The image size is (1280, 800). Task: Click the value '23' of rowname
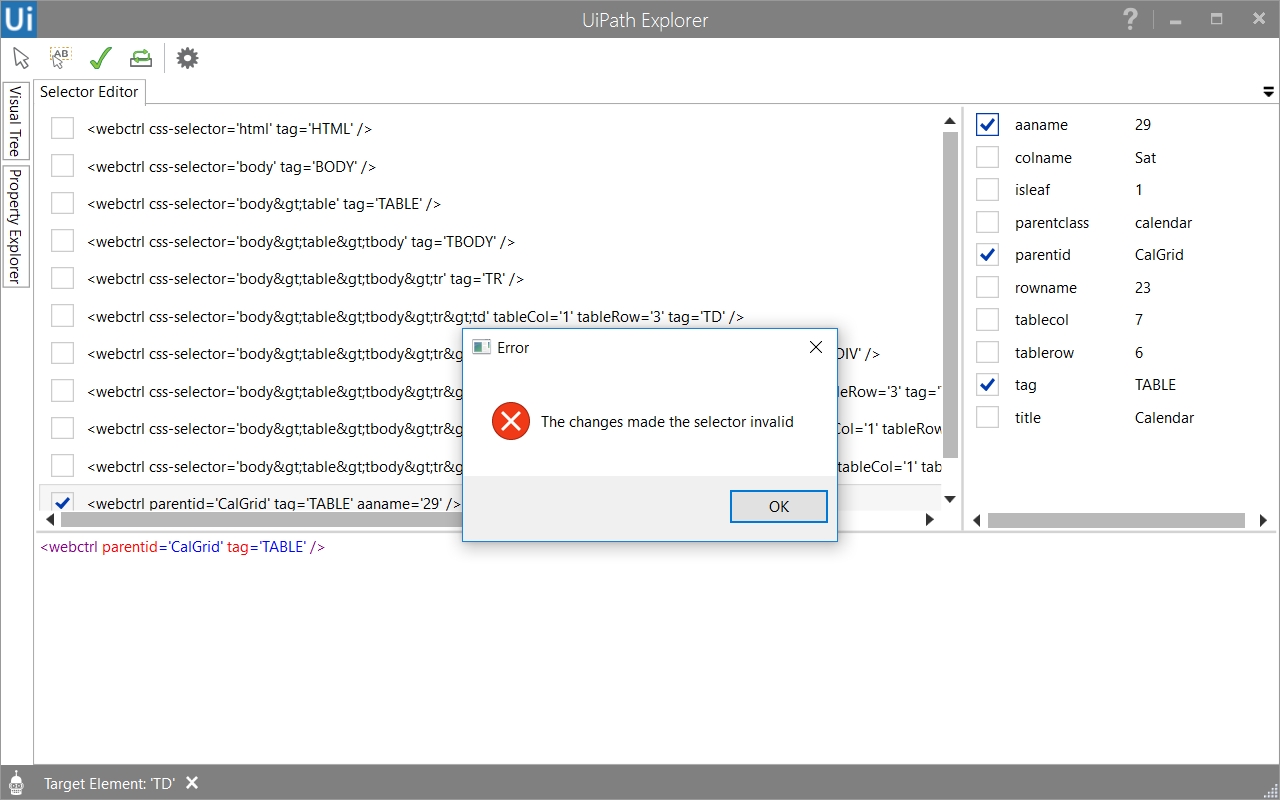point(1143,287)
